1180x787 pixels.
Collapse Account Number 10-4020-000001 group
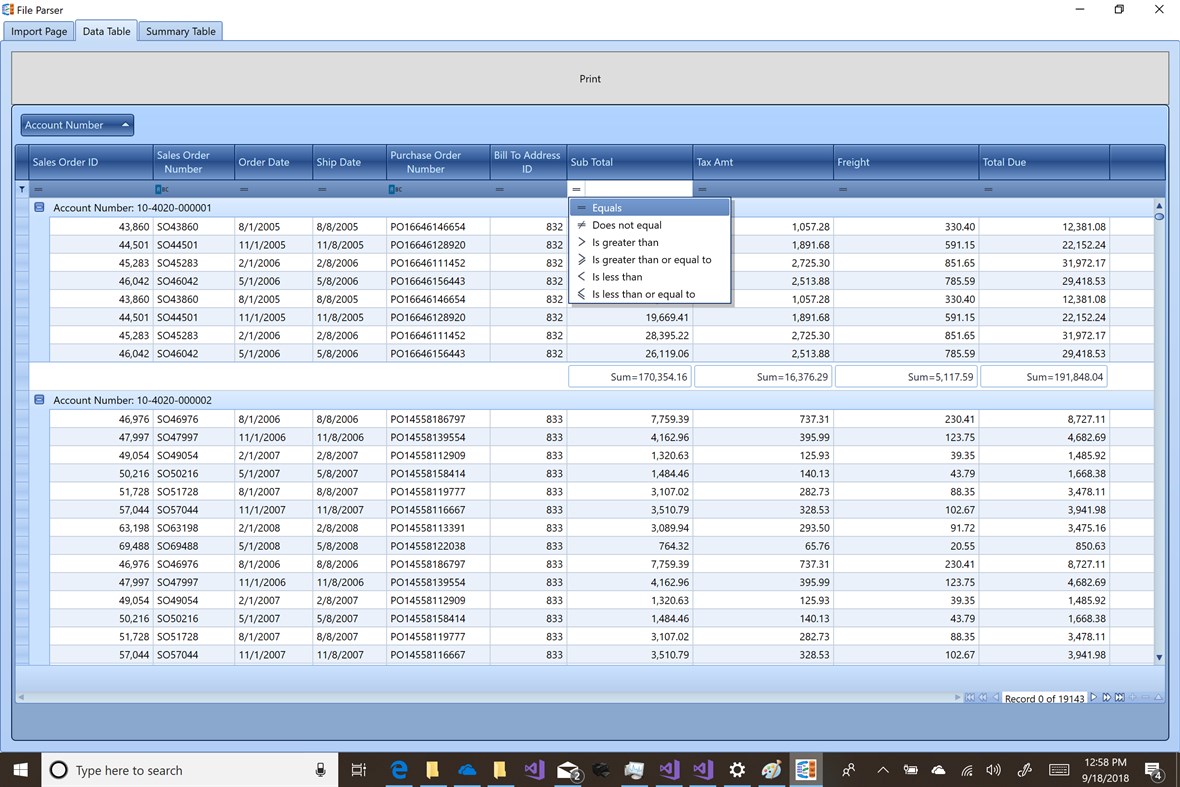[x=39, y=207]
